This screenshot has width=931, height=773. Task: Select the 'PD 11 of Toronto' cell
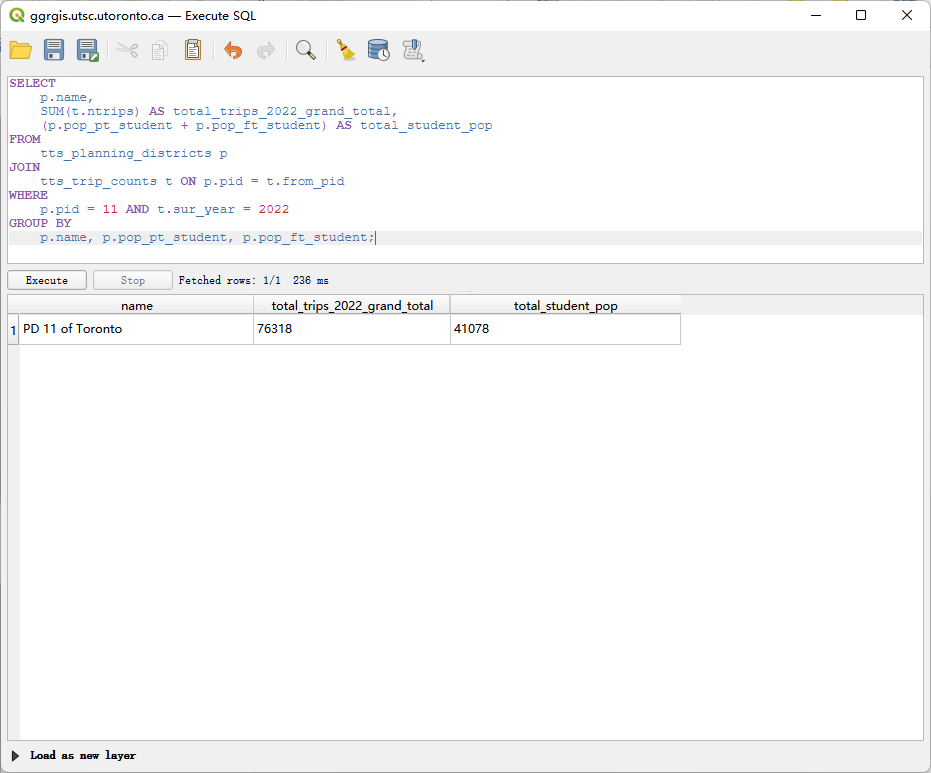[x=137, y=329]
